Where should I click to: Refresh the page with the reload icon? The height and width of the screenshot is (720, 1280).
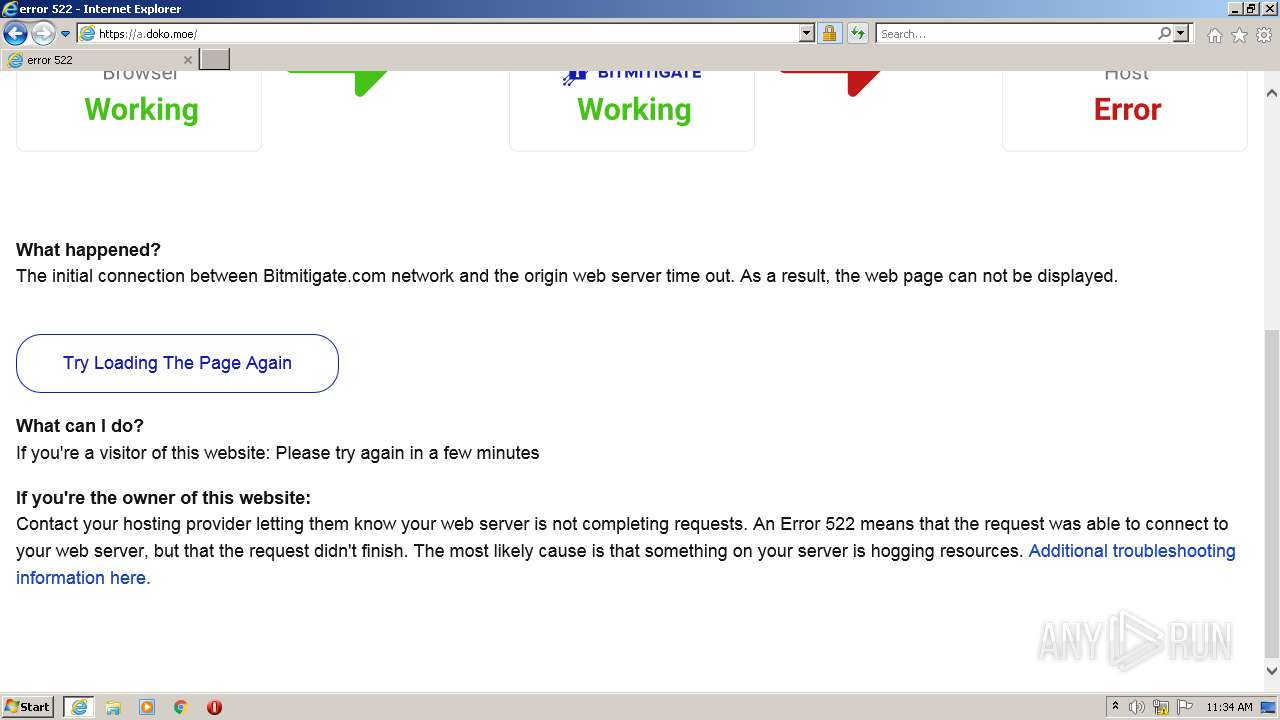pos(858,33)
